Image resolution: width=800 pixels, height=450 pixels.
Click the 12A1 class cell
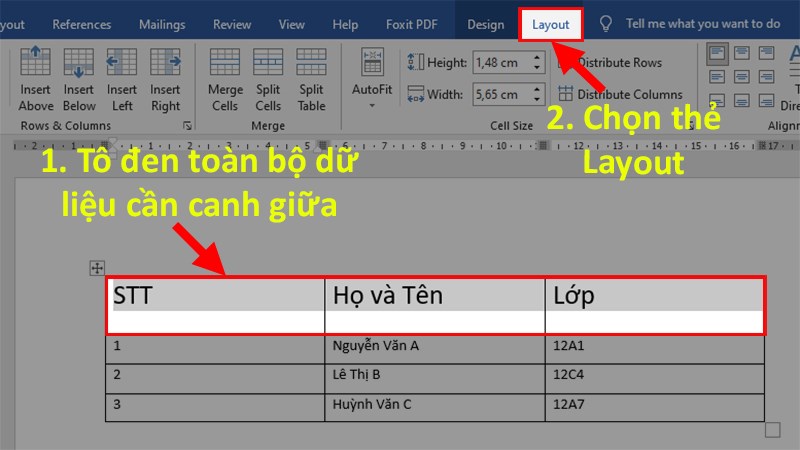[655, 349]
